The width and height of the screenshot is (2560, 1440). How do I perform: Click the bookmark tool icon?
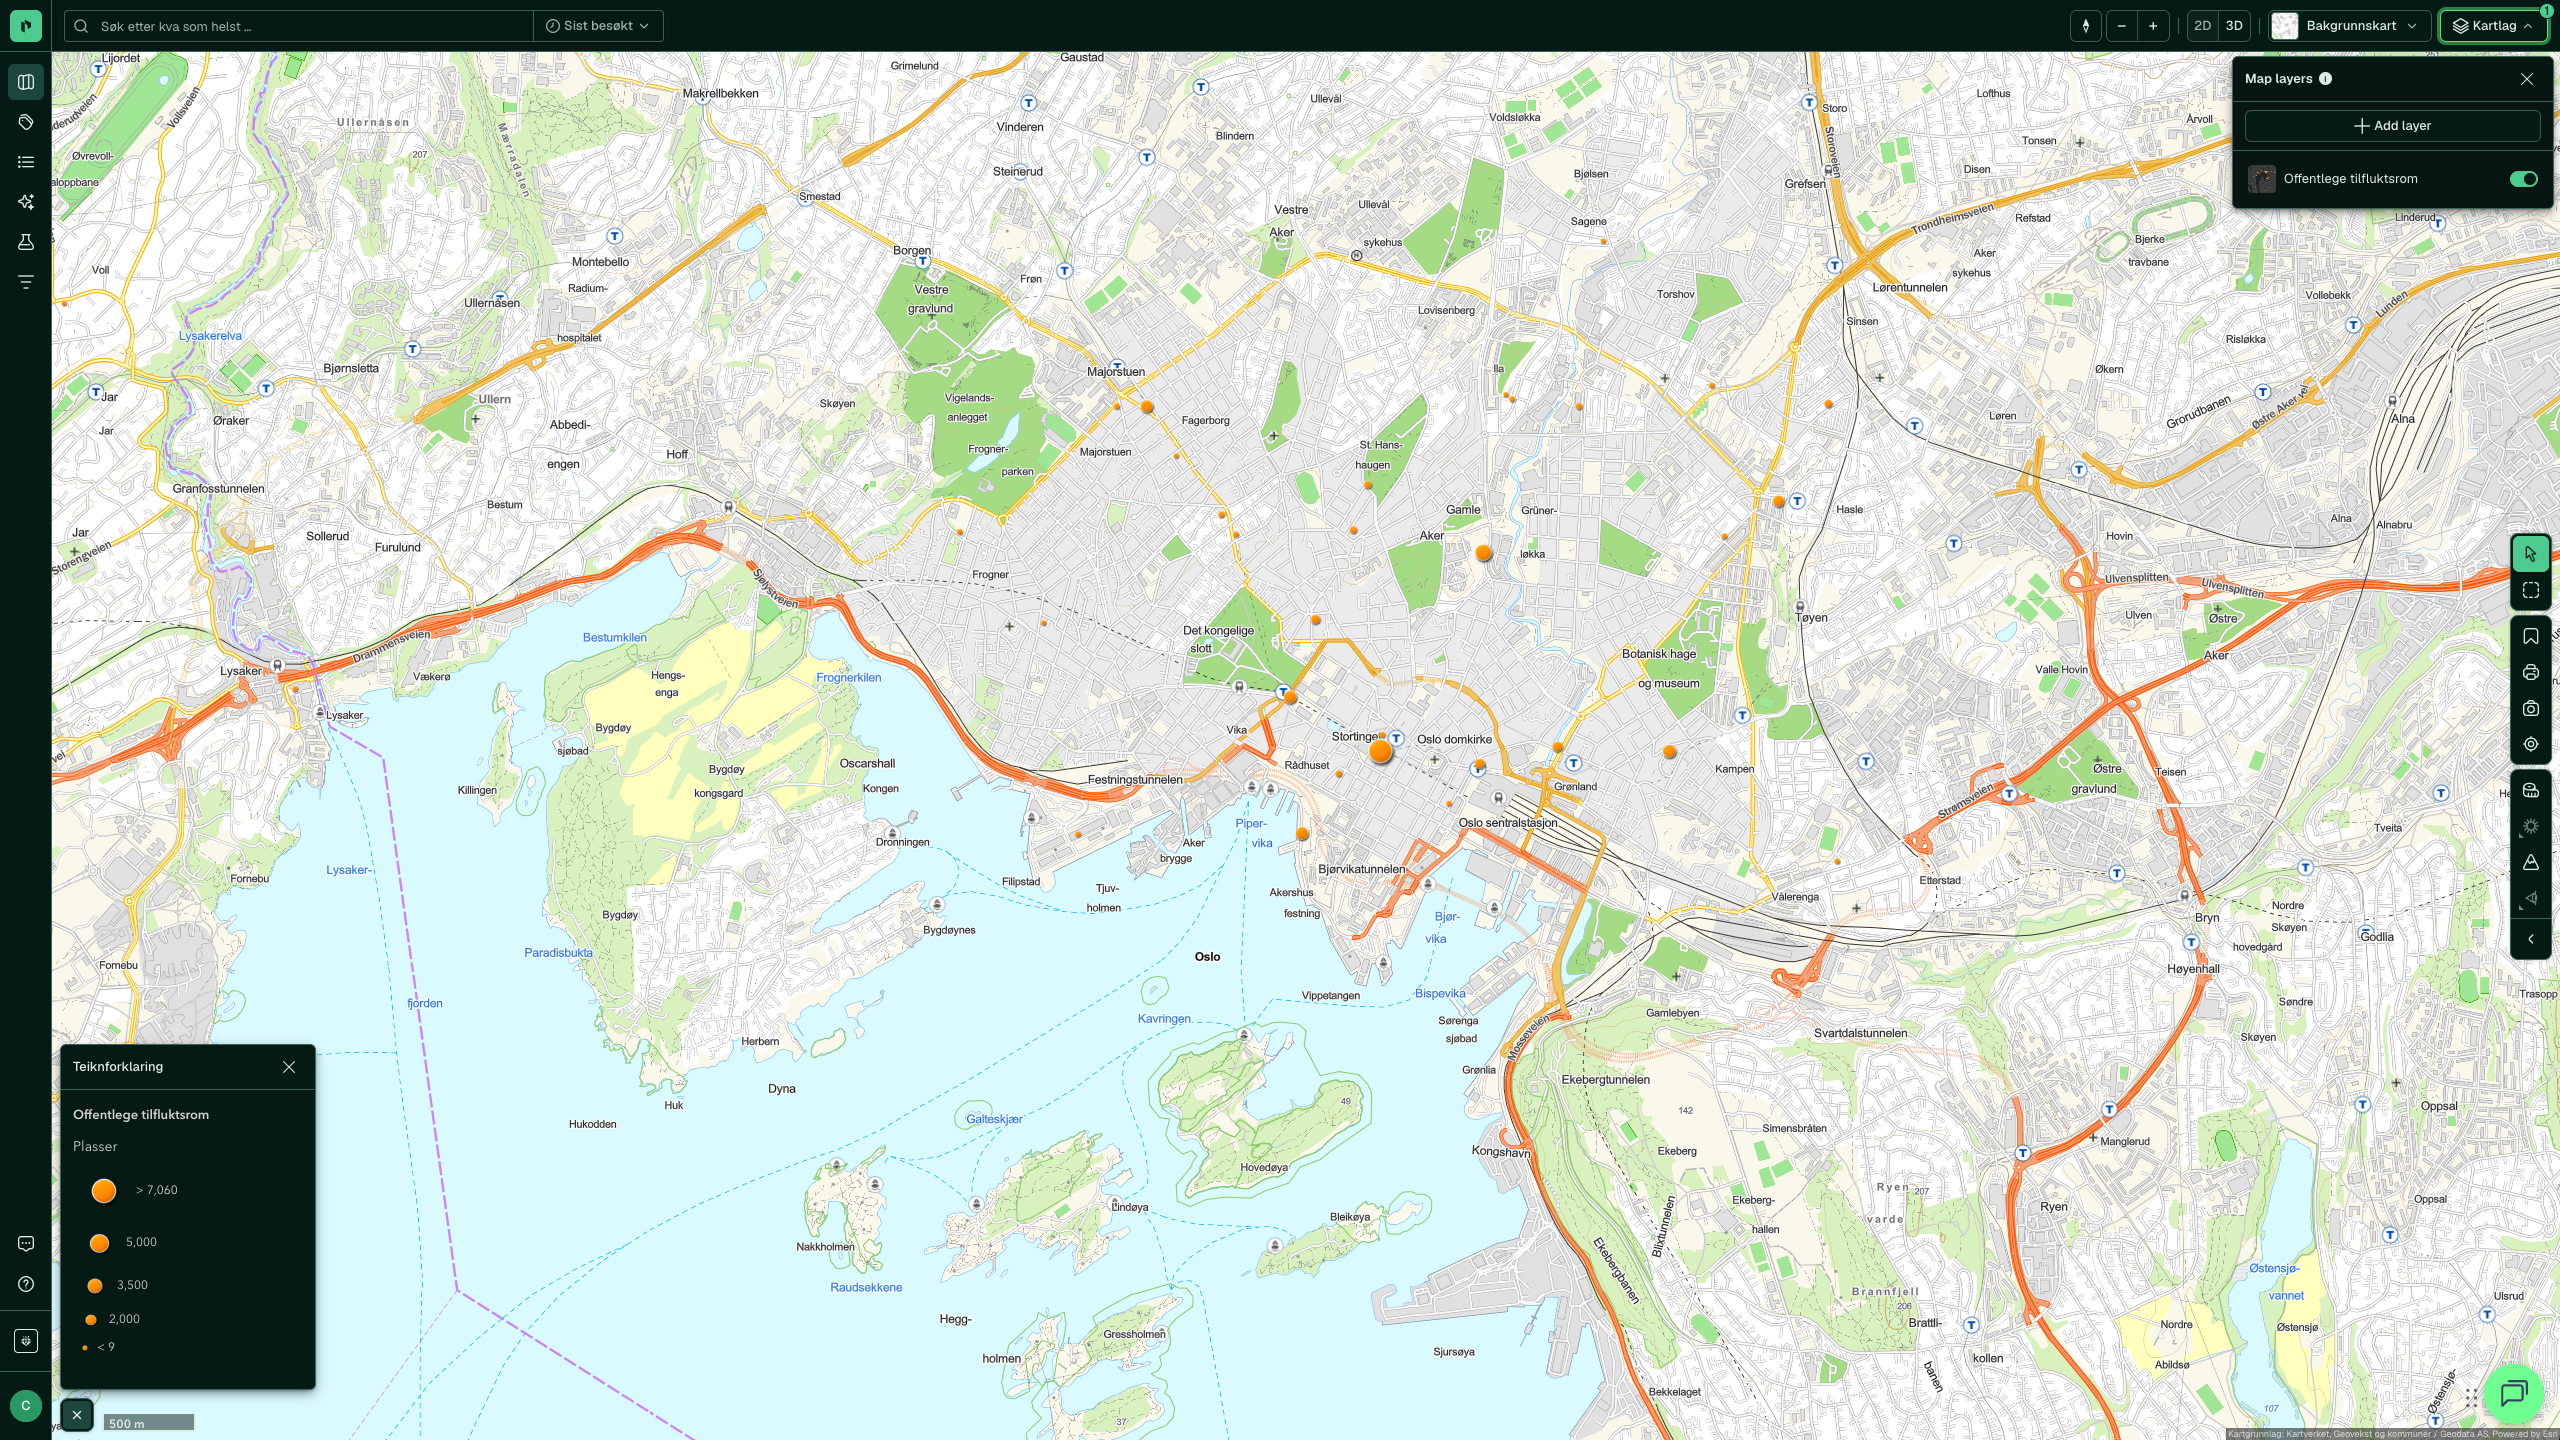tap(2531, 637)
